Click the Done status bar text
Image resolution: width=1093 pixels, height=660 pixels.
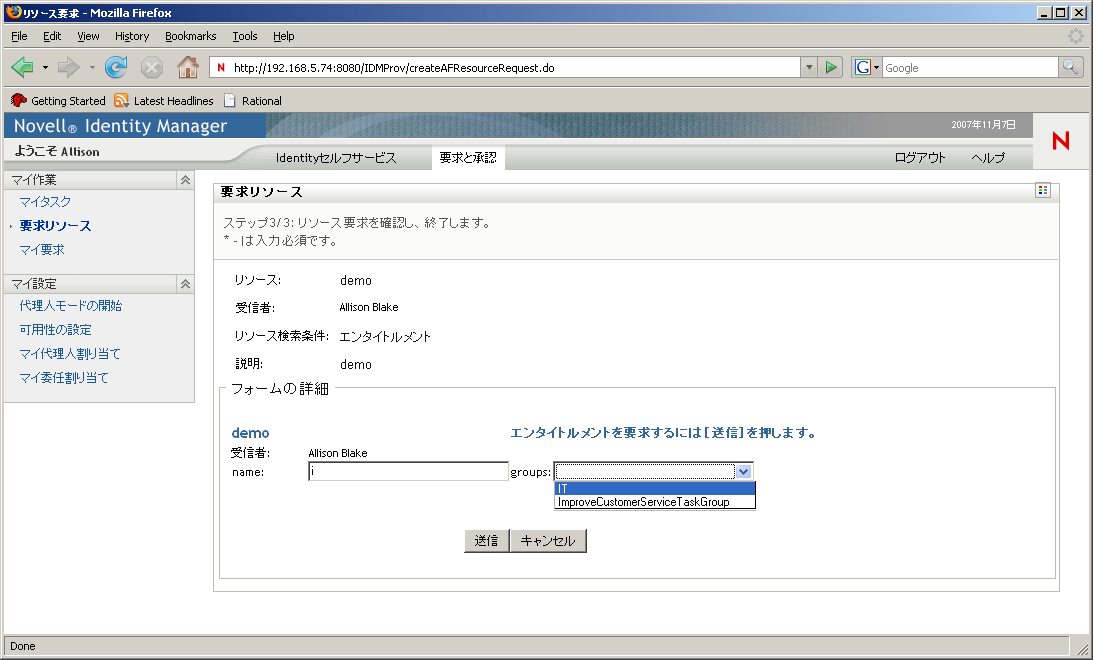point(23,646)
